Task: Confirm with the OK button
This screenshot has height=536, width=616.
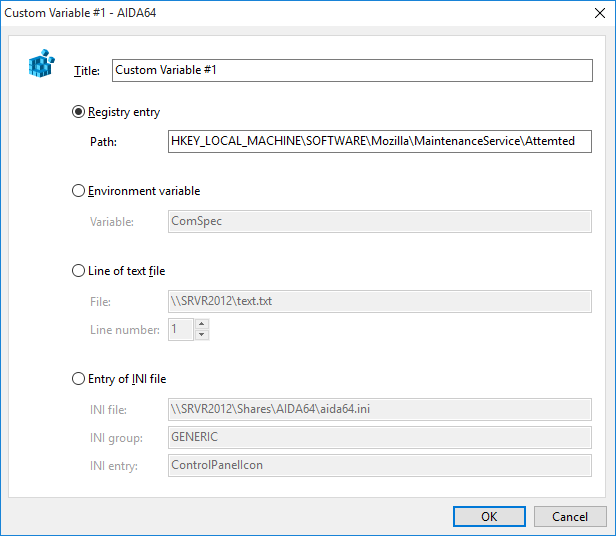Action: [489, 516]
